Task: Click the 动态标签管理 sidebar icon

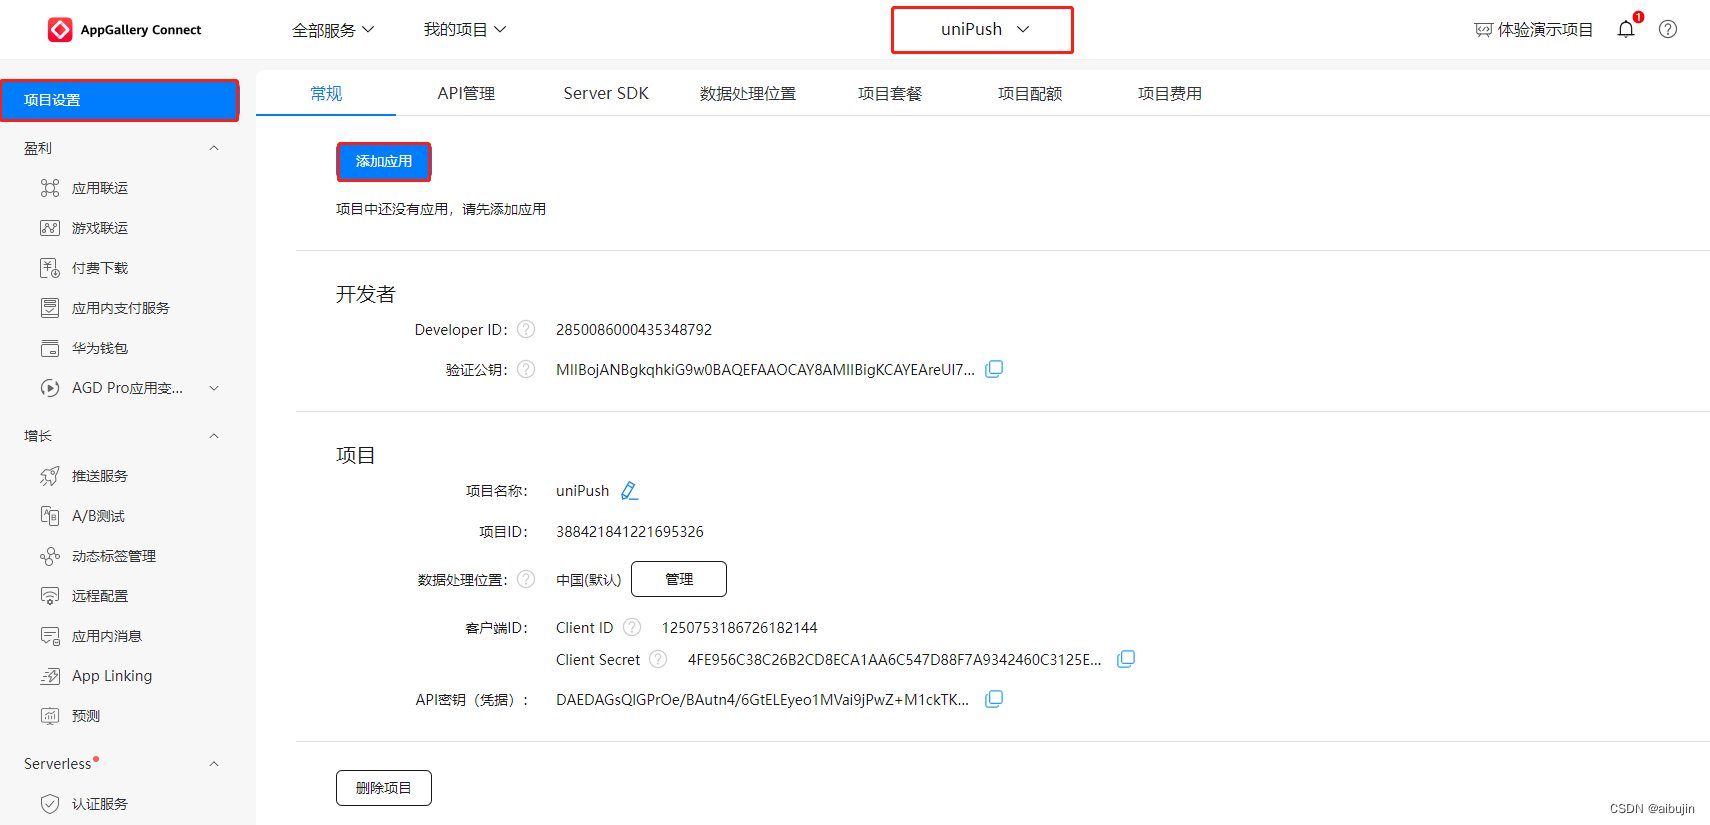Action: coord(50,556)
